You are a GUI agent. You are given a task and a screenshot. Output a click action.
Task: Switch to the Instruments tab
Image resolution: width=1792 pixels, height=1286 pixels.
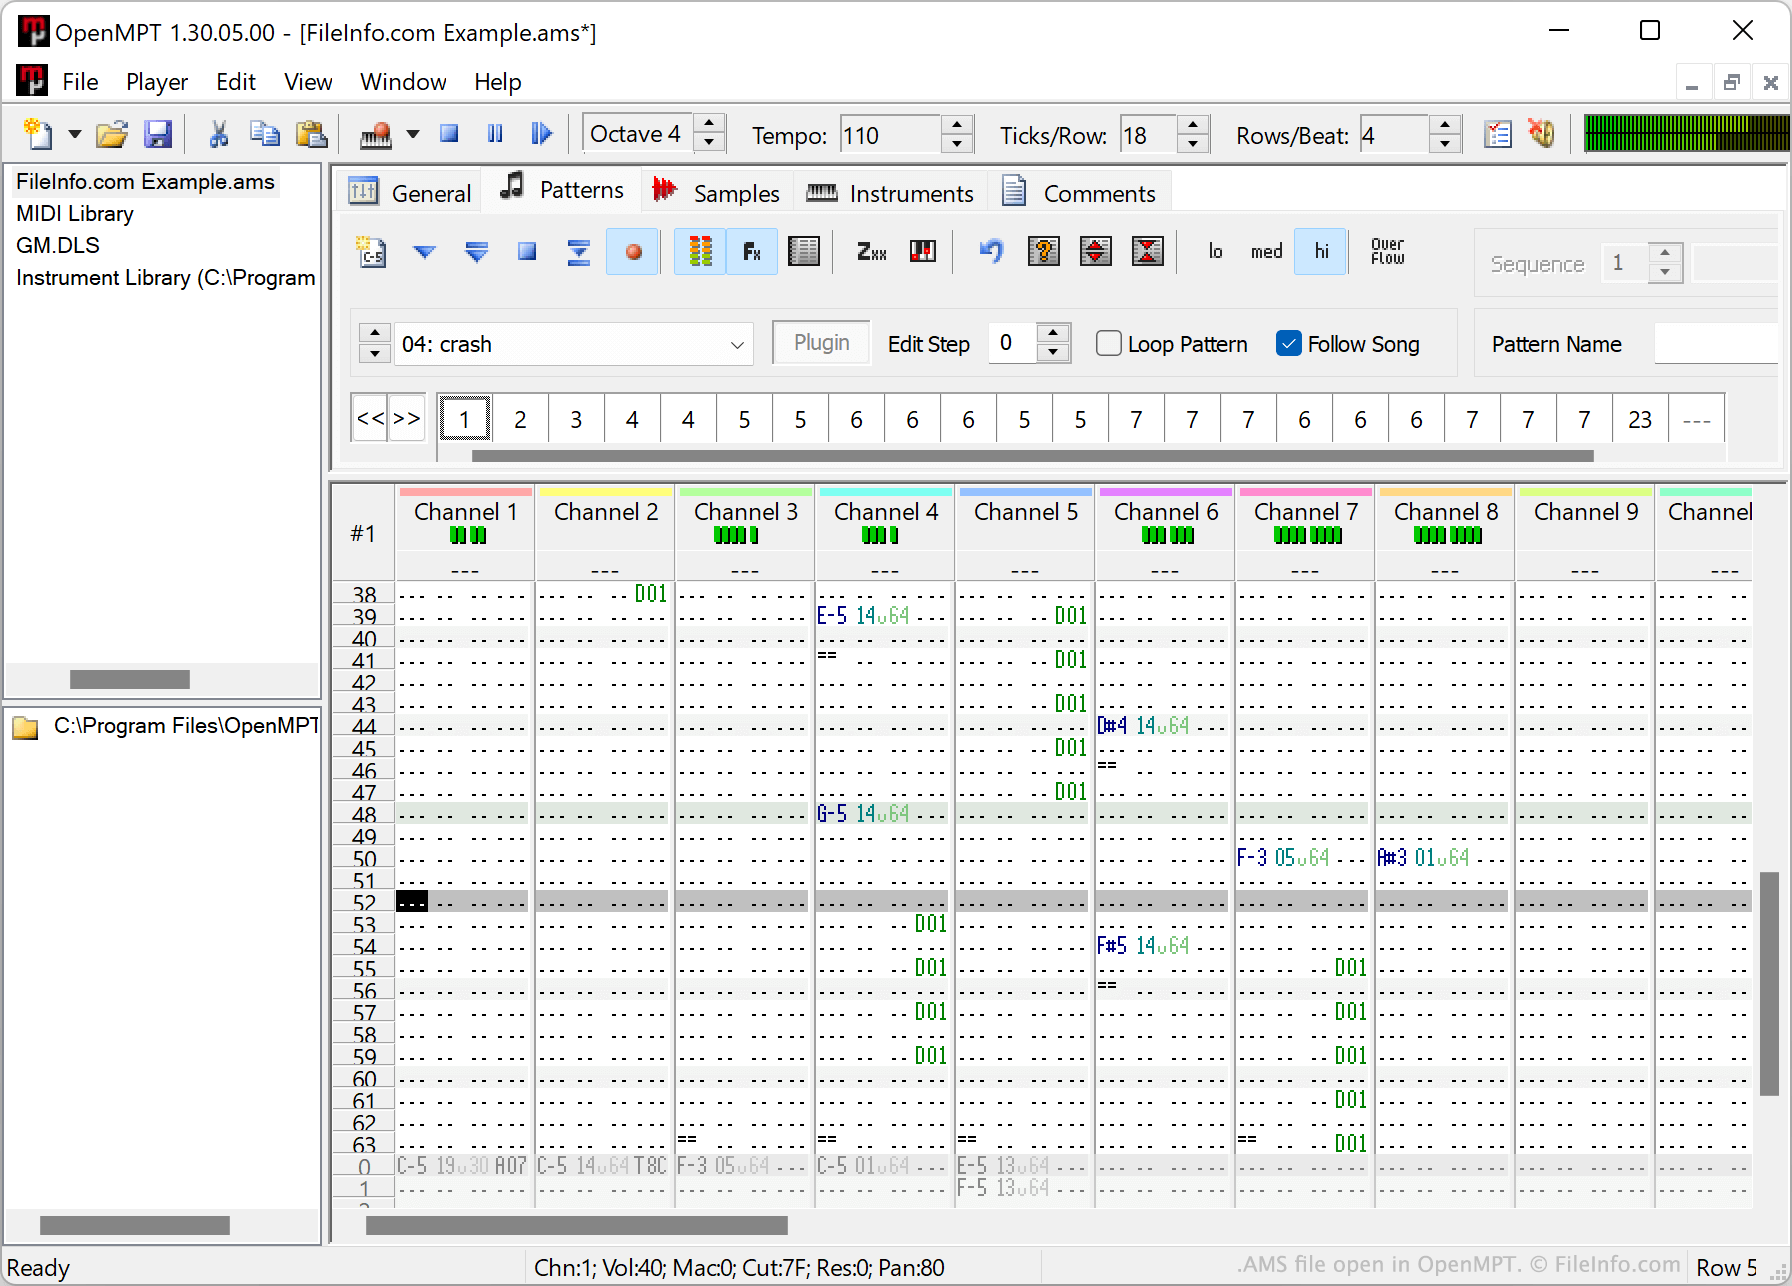click(889, 192)
